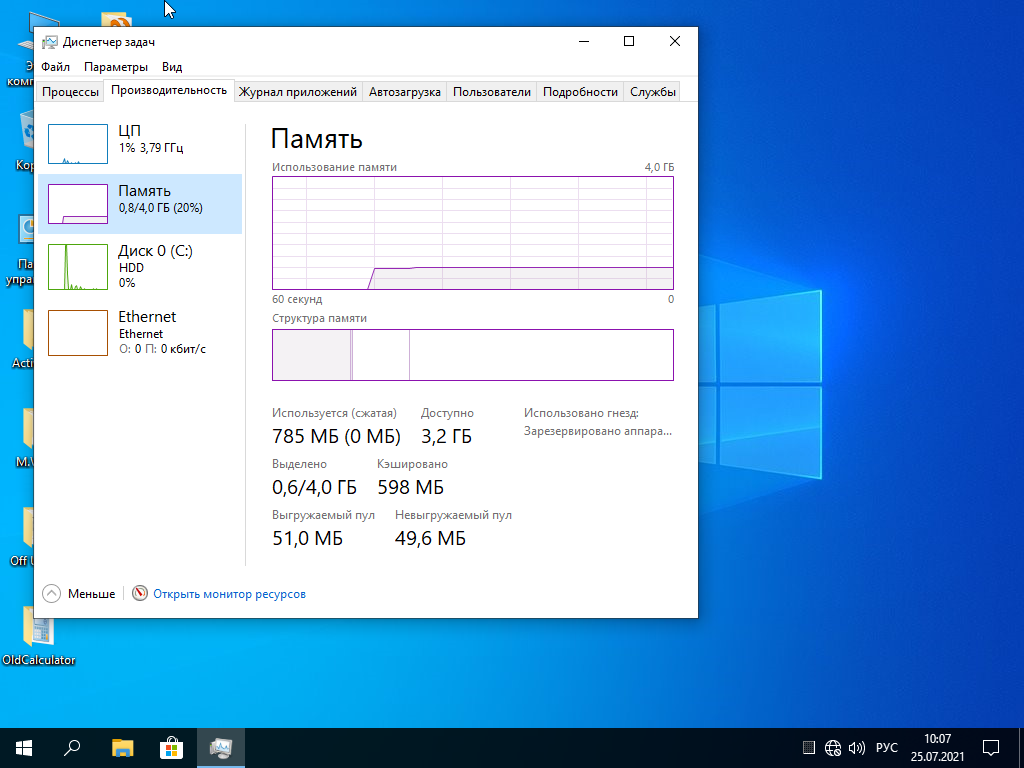
Task: Click the Доступно 3,2 ГБ value
Action: click(x=446, y=436)
